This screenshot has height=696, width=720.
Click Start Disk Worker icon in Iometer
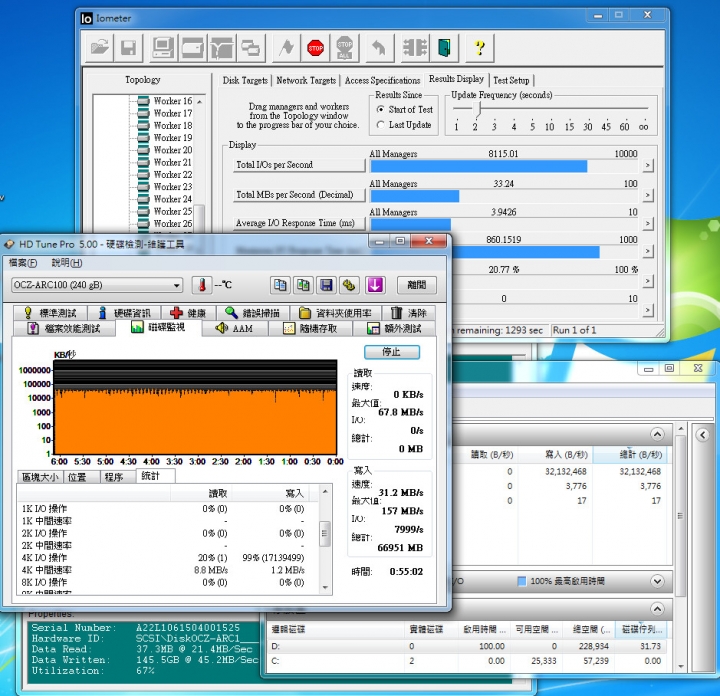point(192,47)
